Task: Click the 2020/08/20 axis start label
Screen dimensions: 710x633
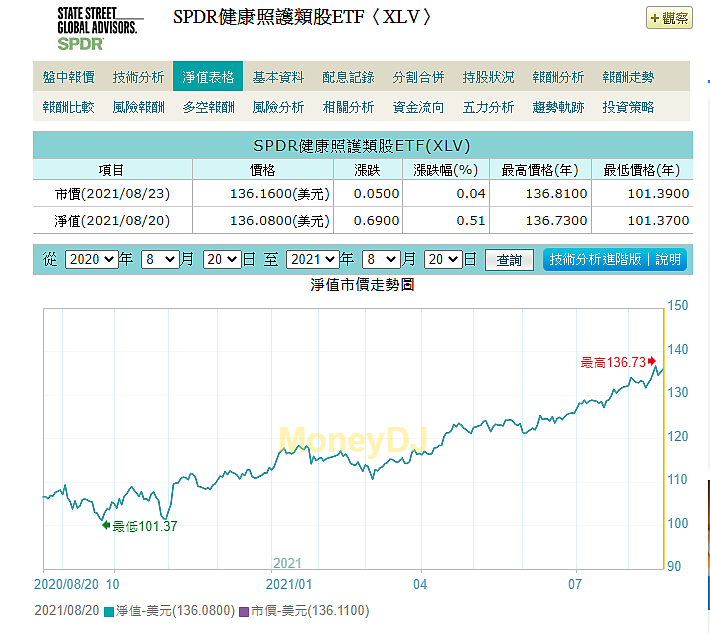Action: [x=66, y=584]
